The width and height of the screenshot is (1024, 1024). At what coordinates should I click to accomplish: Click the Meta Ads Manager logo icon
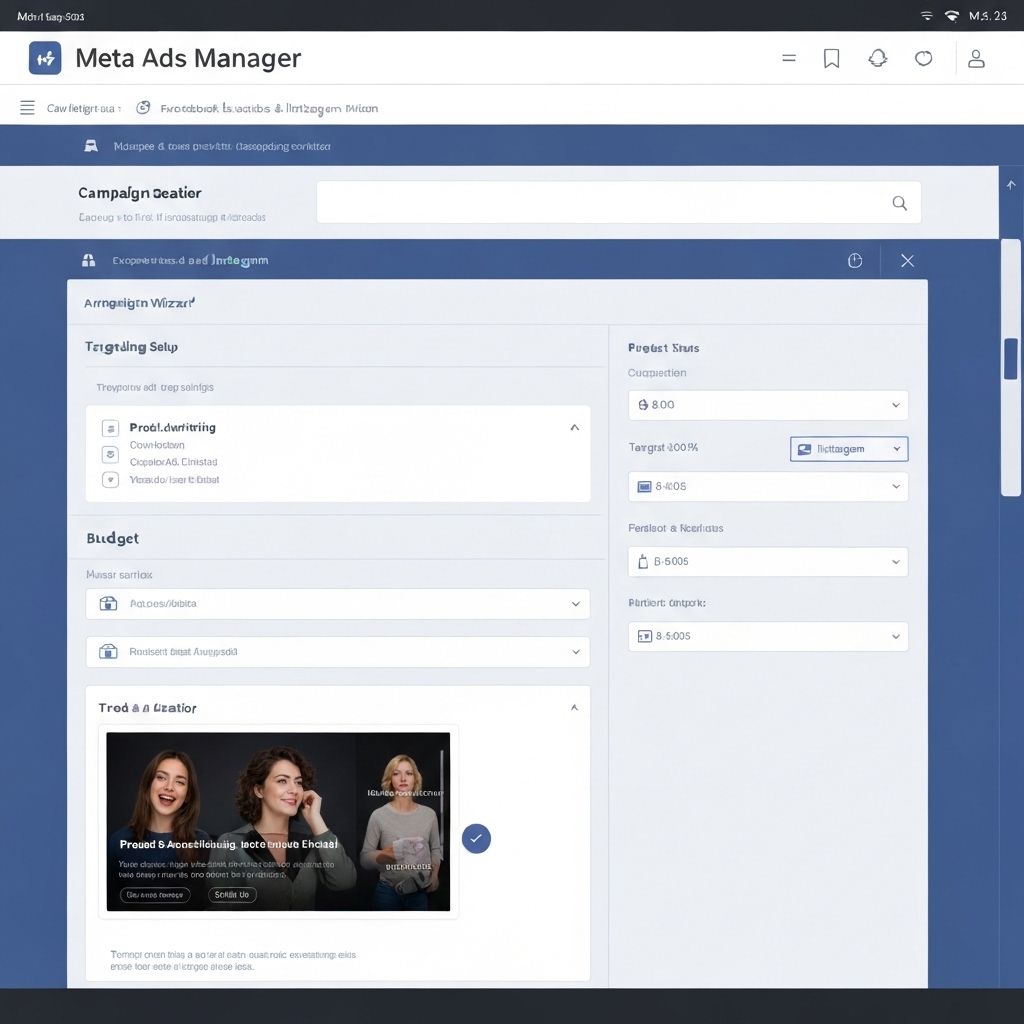(45, 59)
